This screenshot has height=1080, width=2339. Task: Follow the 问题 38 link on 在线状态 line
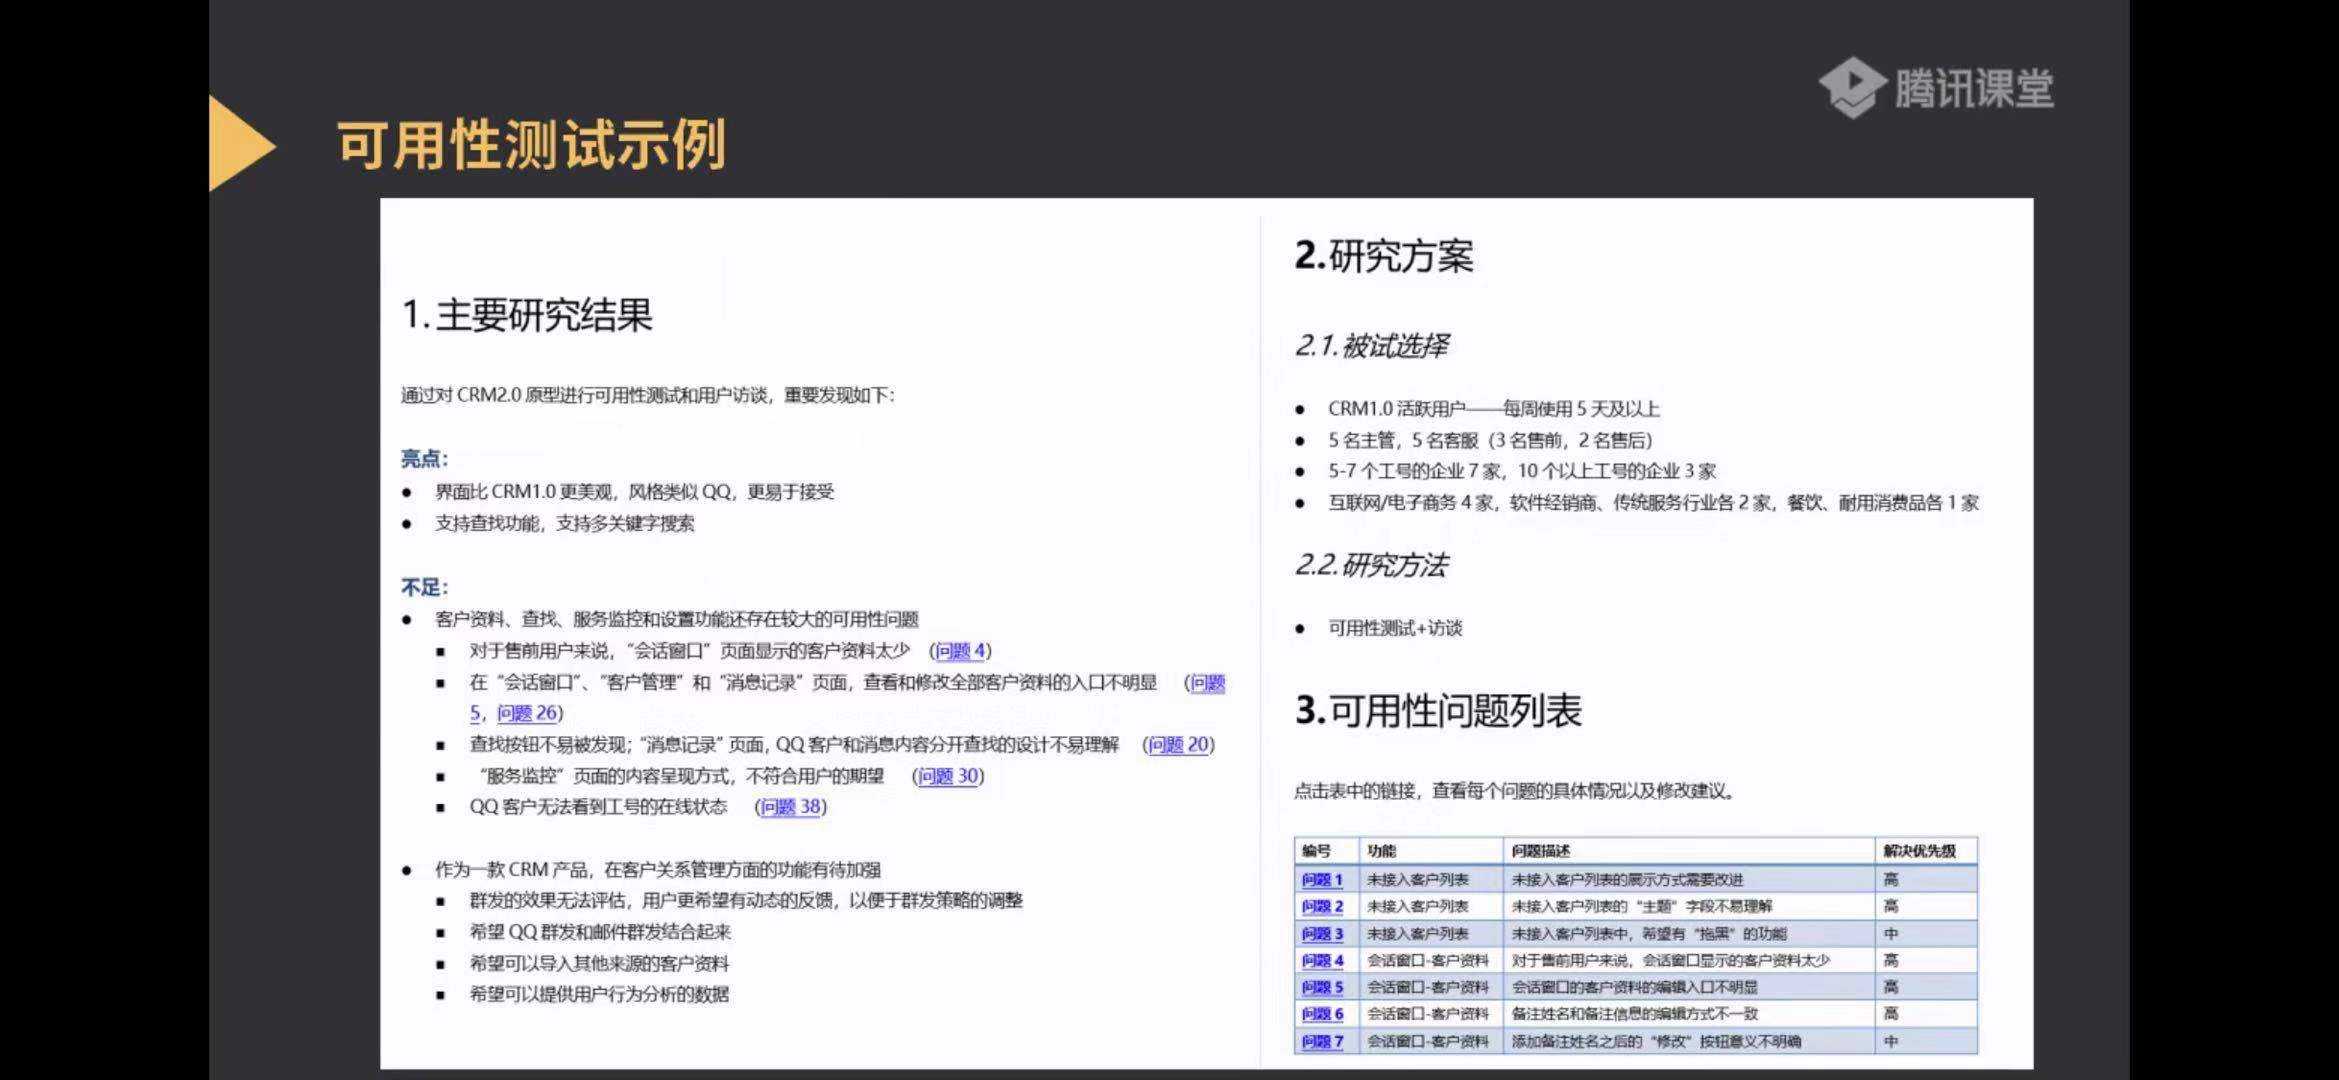tap(791, 807)
